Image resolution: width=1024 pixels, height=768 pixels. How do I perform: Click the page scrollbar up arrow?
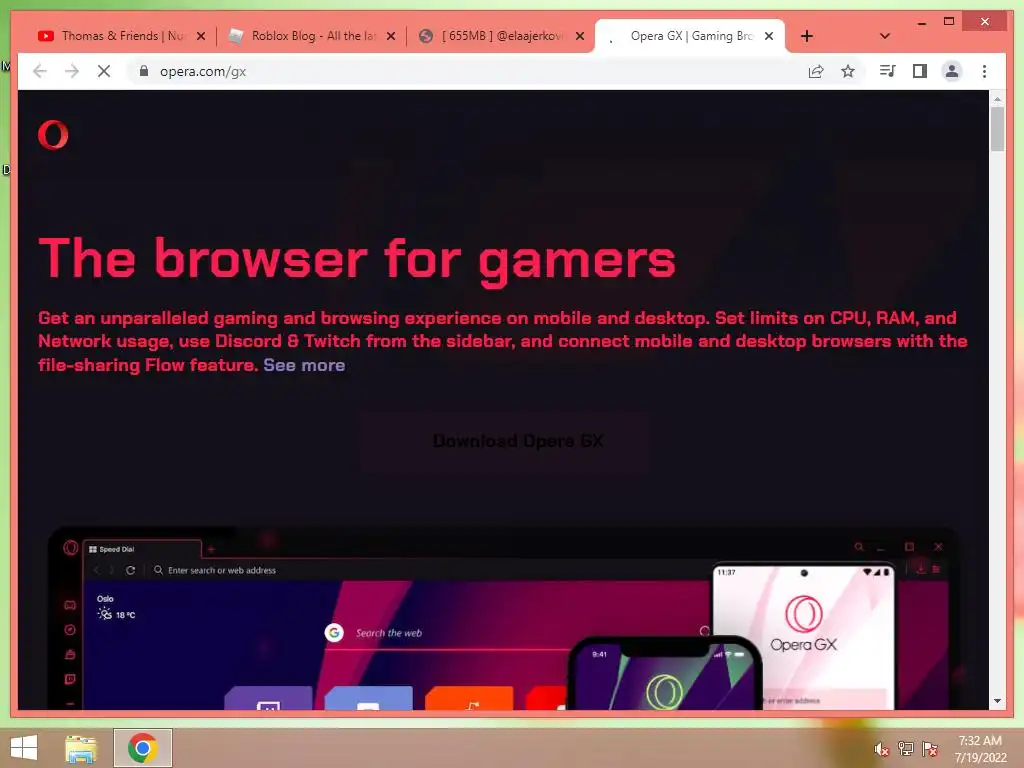[997, 98]
